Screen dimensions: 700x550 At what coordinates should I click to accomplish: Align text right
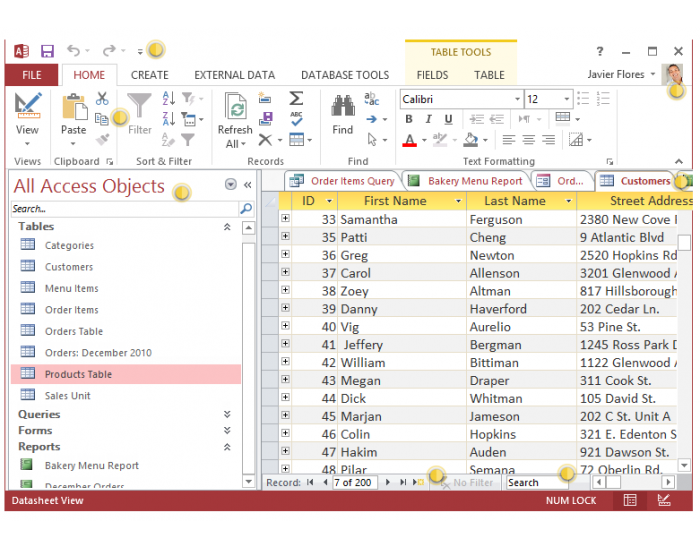[x=548, y=140]
